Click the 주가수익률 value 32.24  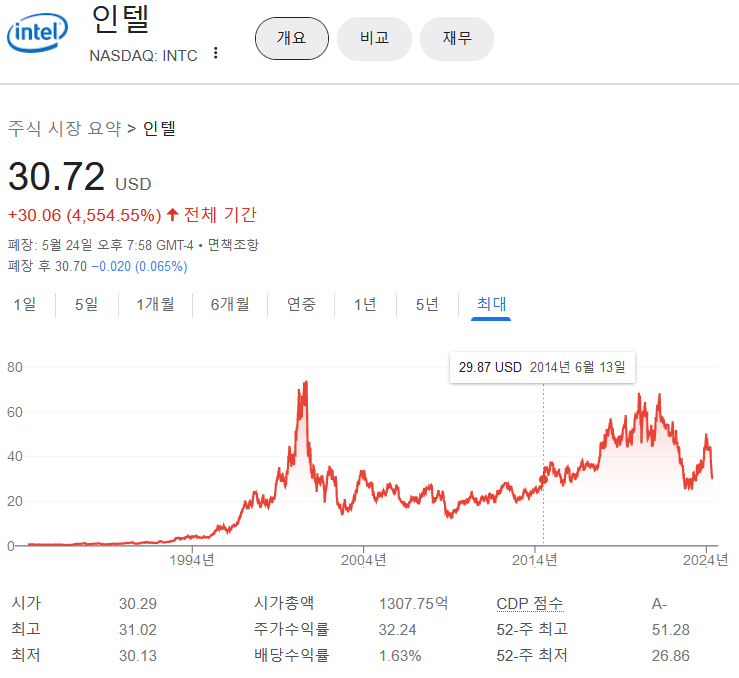(x=397, y=630)
